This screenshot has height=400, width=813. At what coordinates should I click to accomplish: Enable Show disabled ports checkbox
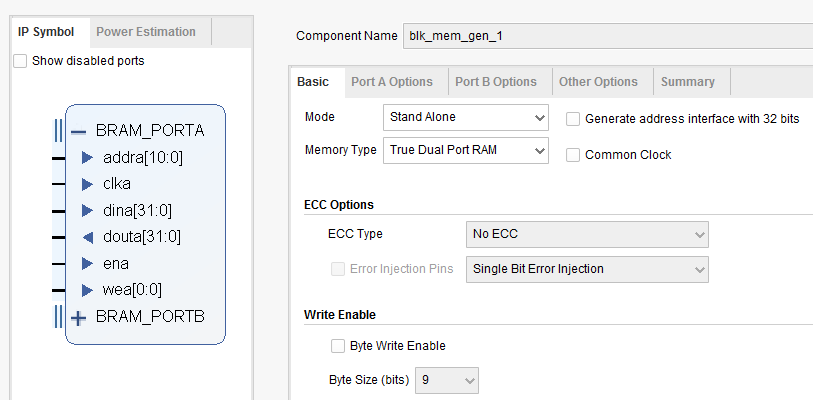pyautogui.click(x=20, y=61)
